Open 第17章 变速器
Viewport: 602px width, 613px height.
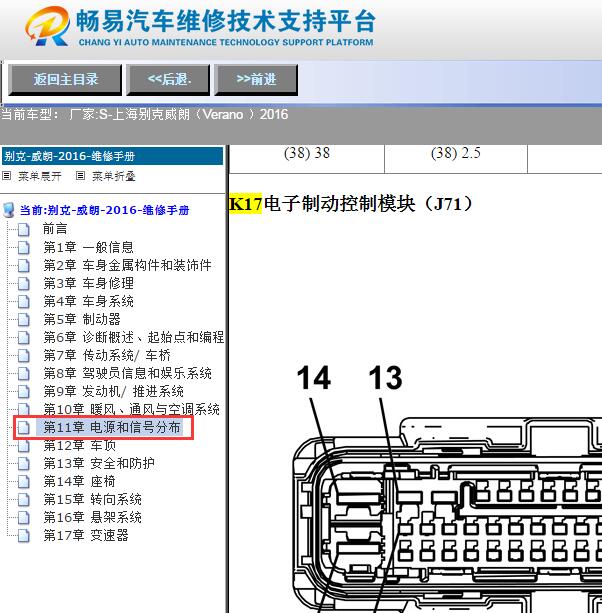86,535
